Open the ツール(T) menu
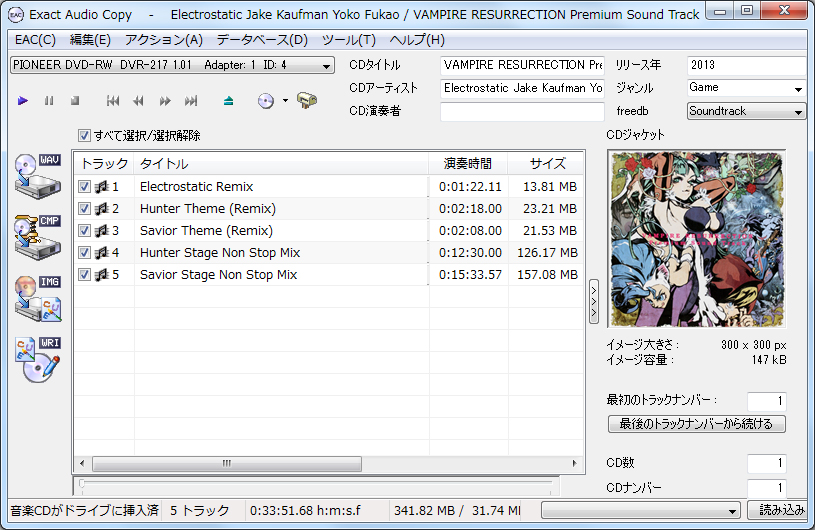 point(348,40)
